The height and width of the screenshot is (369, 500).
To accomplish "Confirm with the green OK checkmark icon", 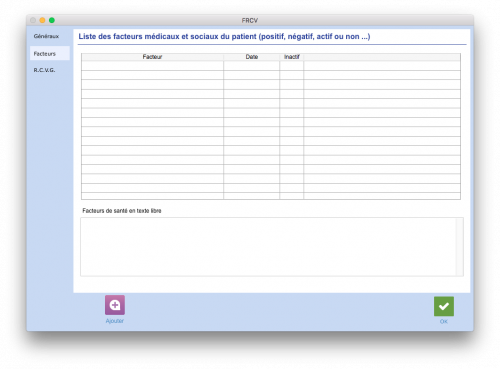I will point(444,306).
